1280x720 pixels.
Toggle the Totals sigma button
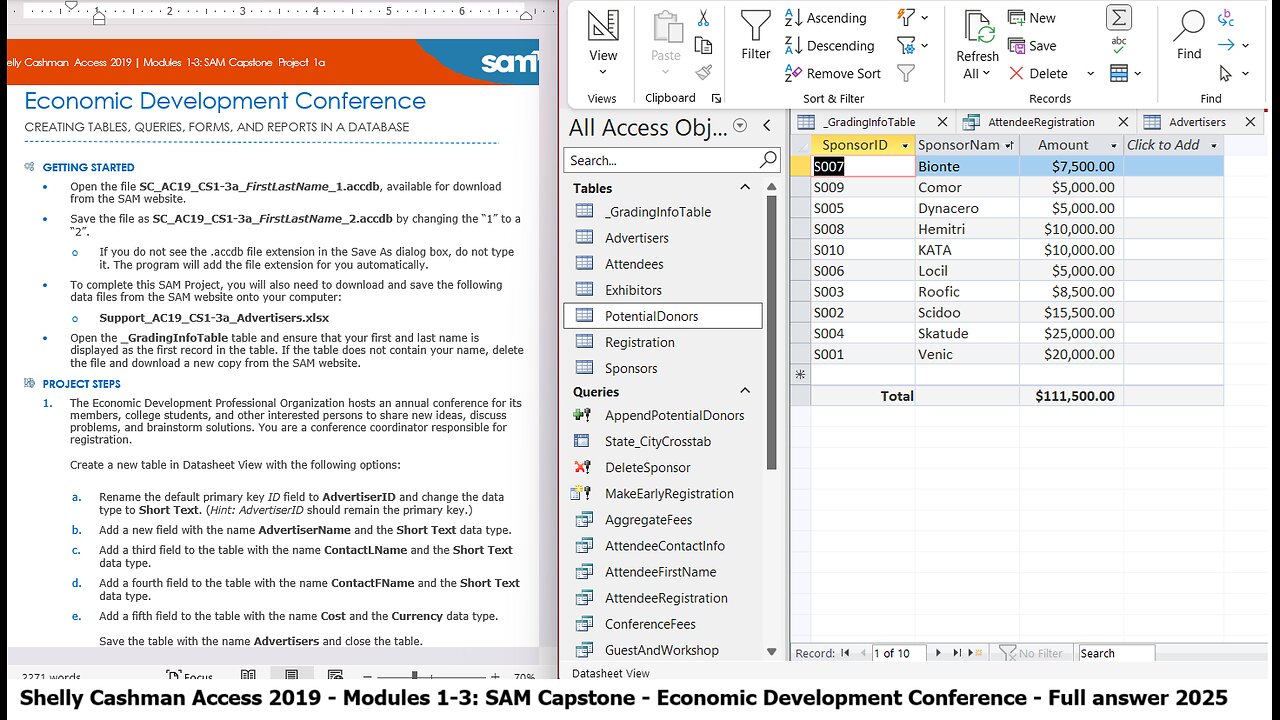(x=1119, y=18)
